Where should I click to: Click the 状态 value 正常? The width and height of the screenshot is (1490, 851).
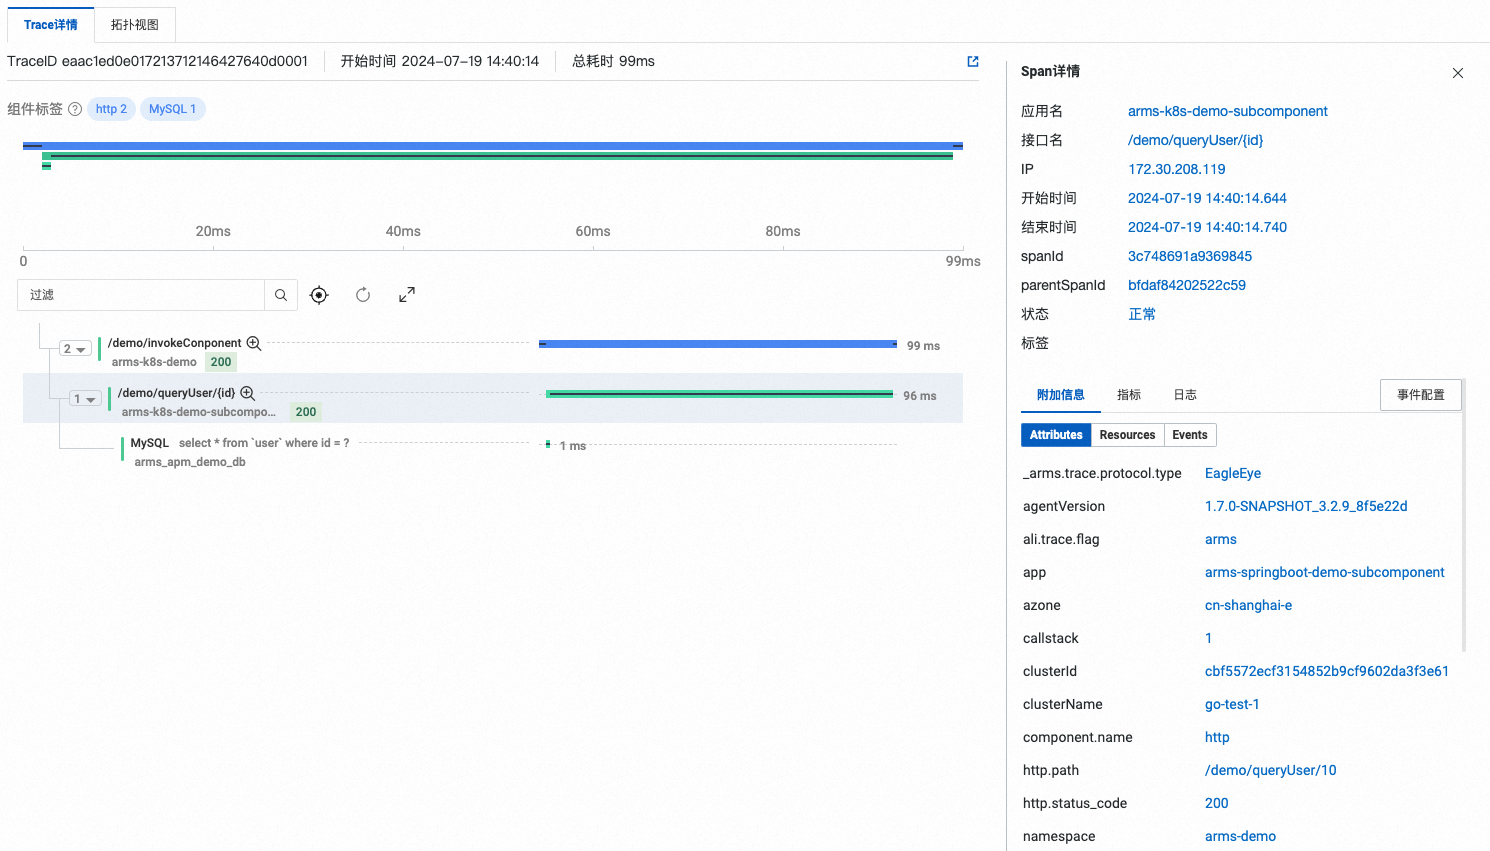(1142, 314)
